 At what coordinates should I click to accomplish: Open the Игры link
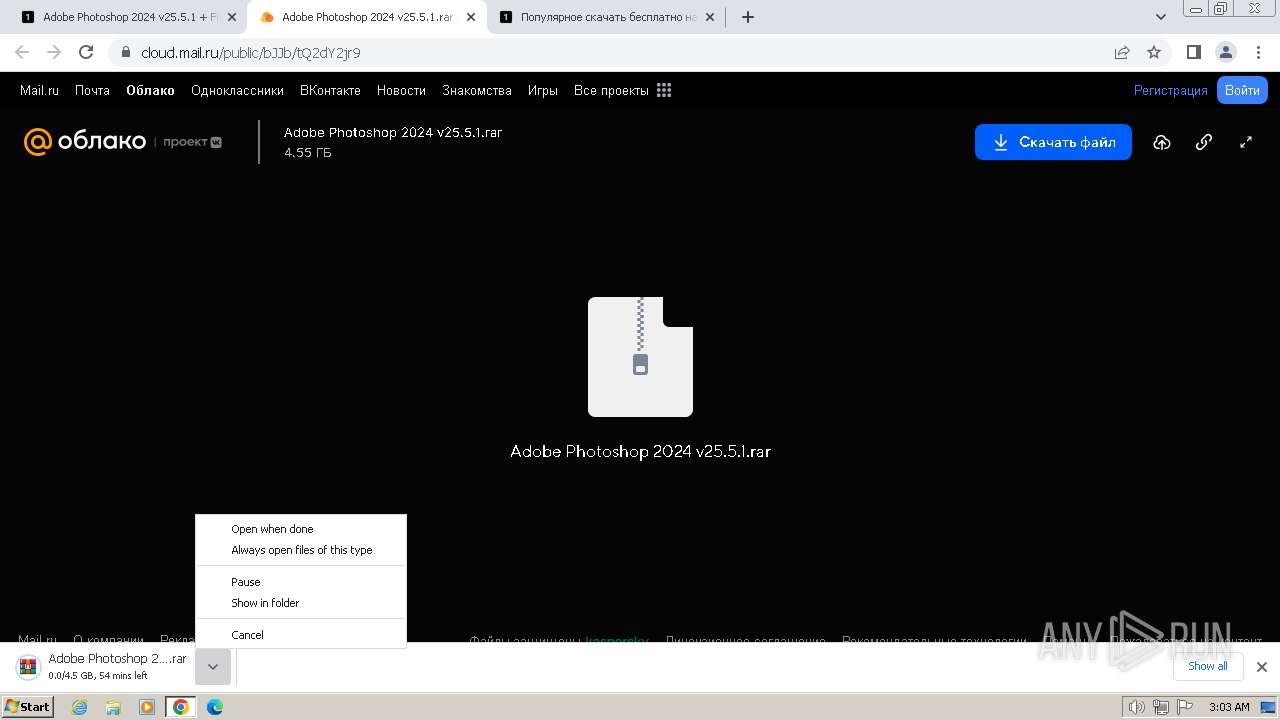[543, 90]
